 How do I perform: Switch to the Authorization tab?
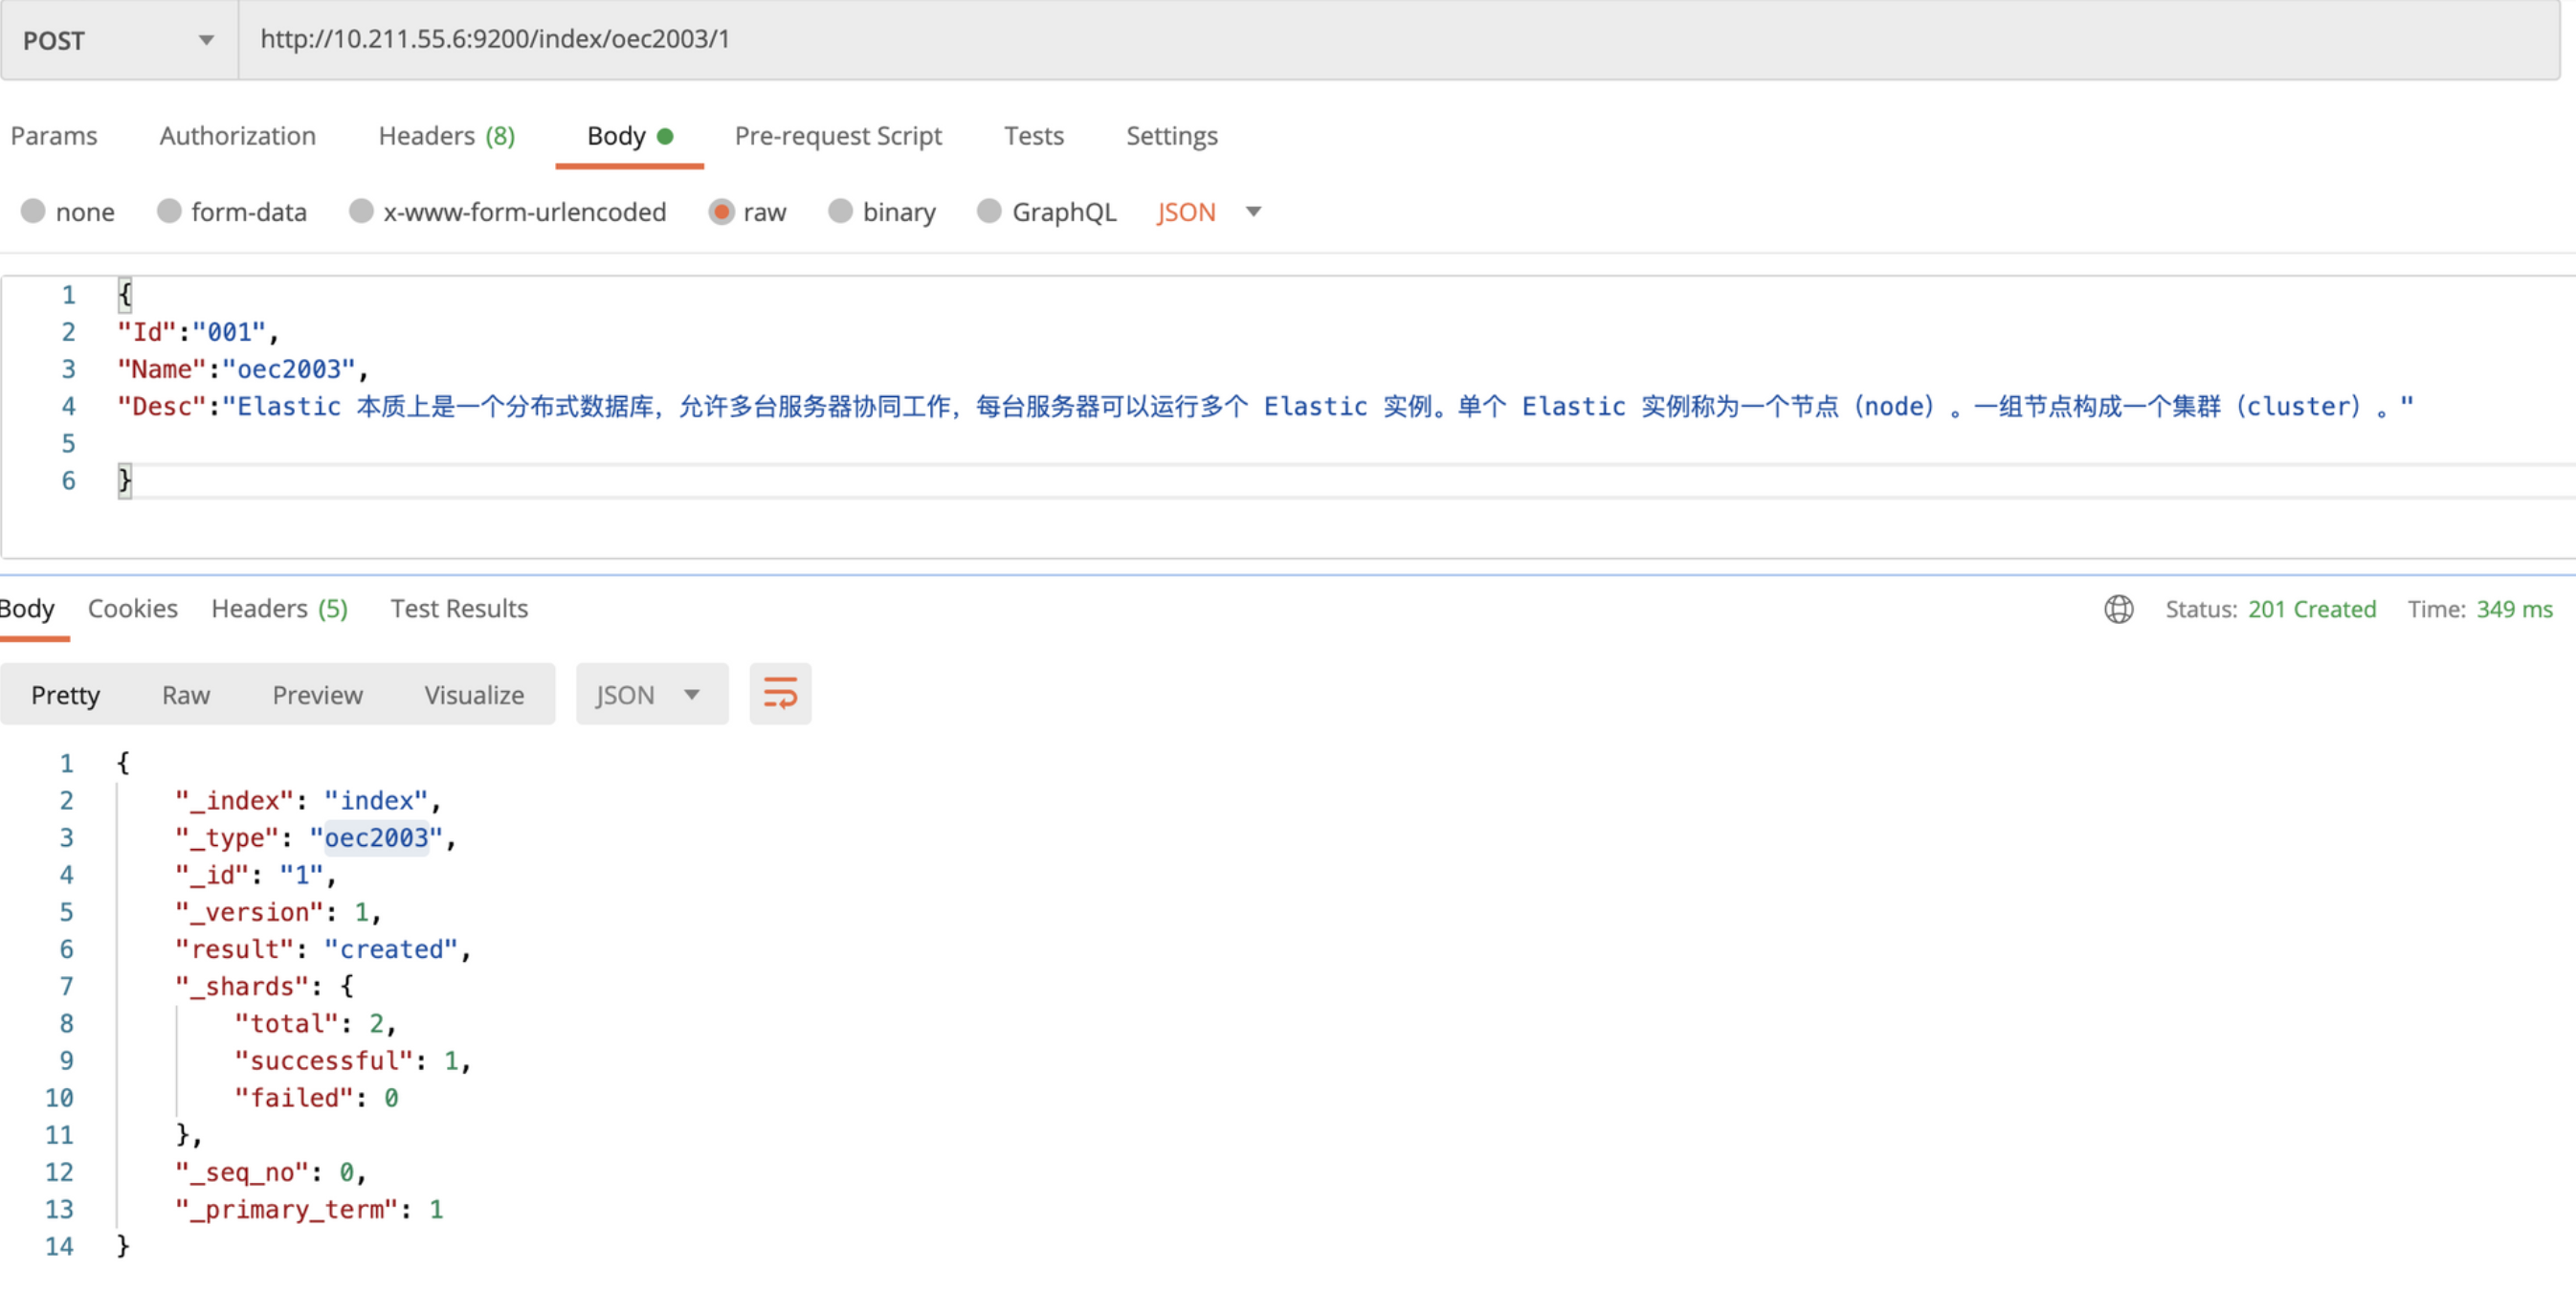(237, 136)
